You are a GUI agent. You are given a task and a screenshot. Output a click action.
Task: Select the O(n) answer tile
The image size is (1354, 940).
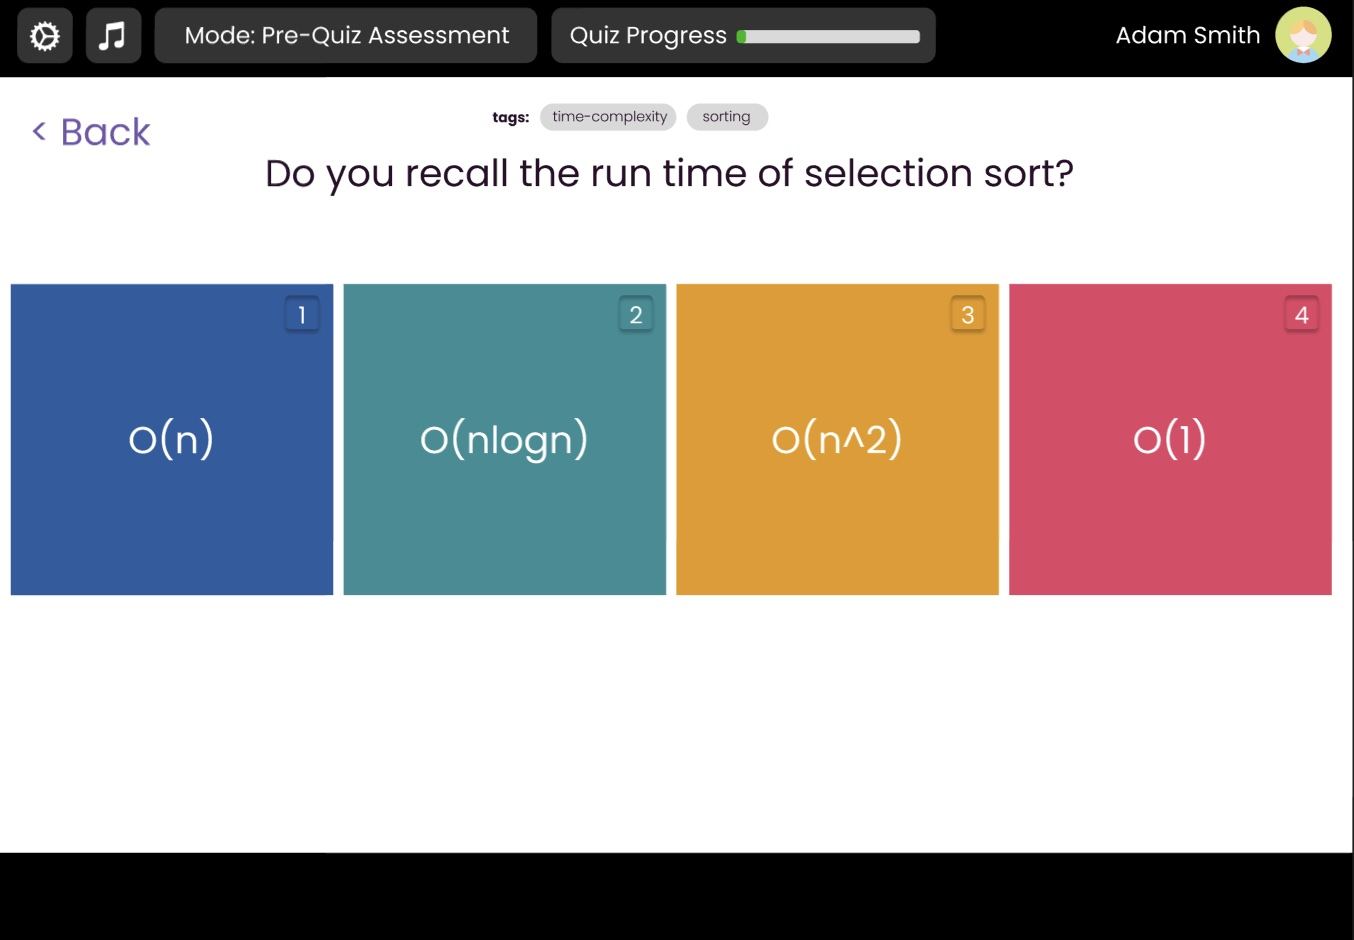click(x=171, y=439)
